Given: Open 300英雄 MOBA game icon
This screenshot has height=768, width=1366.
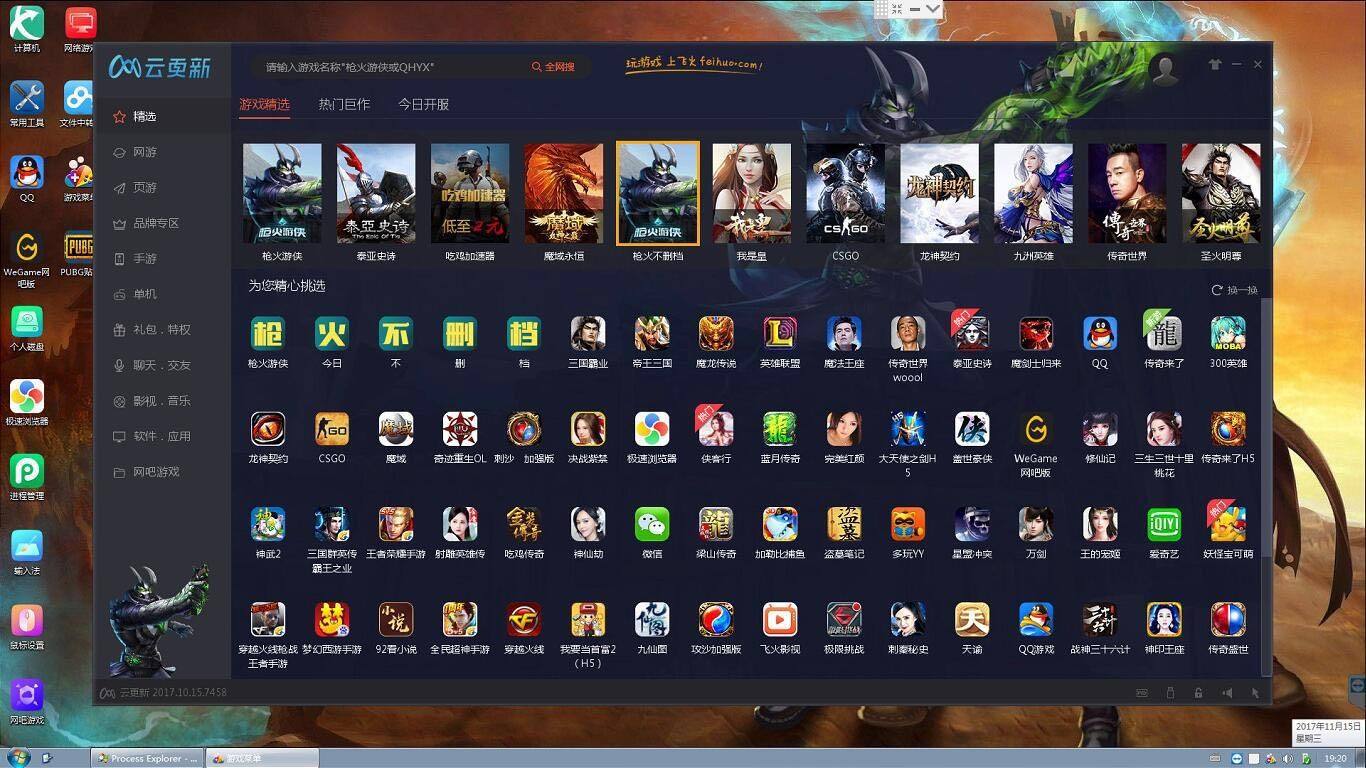Looking at the screenshot, I should pos(1228,333).
